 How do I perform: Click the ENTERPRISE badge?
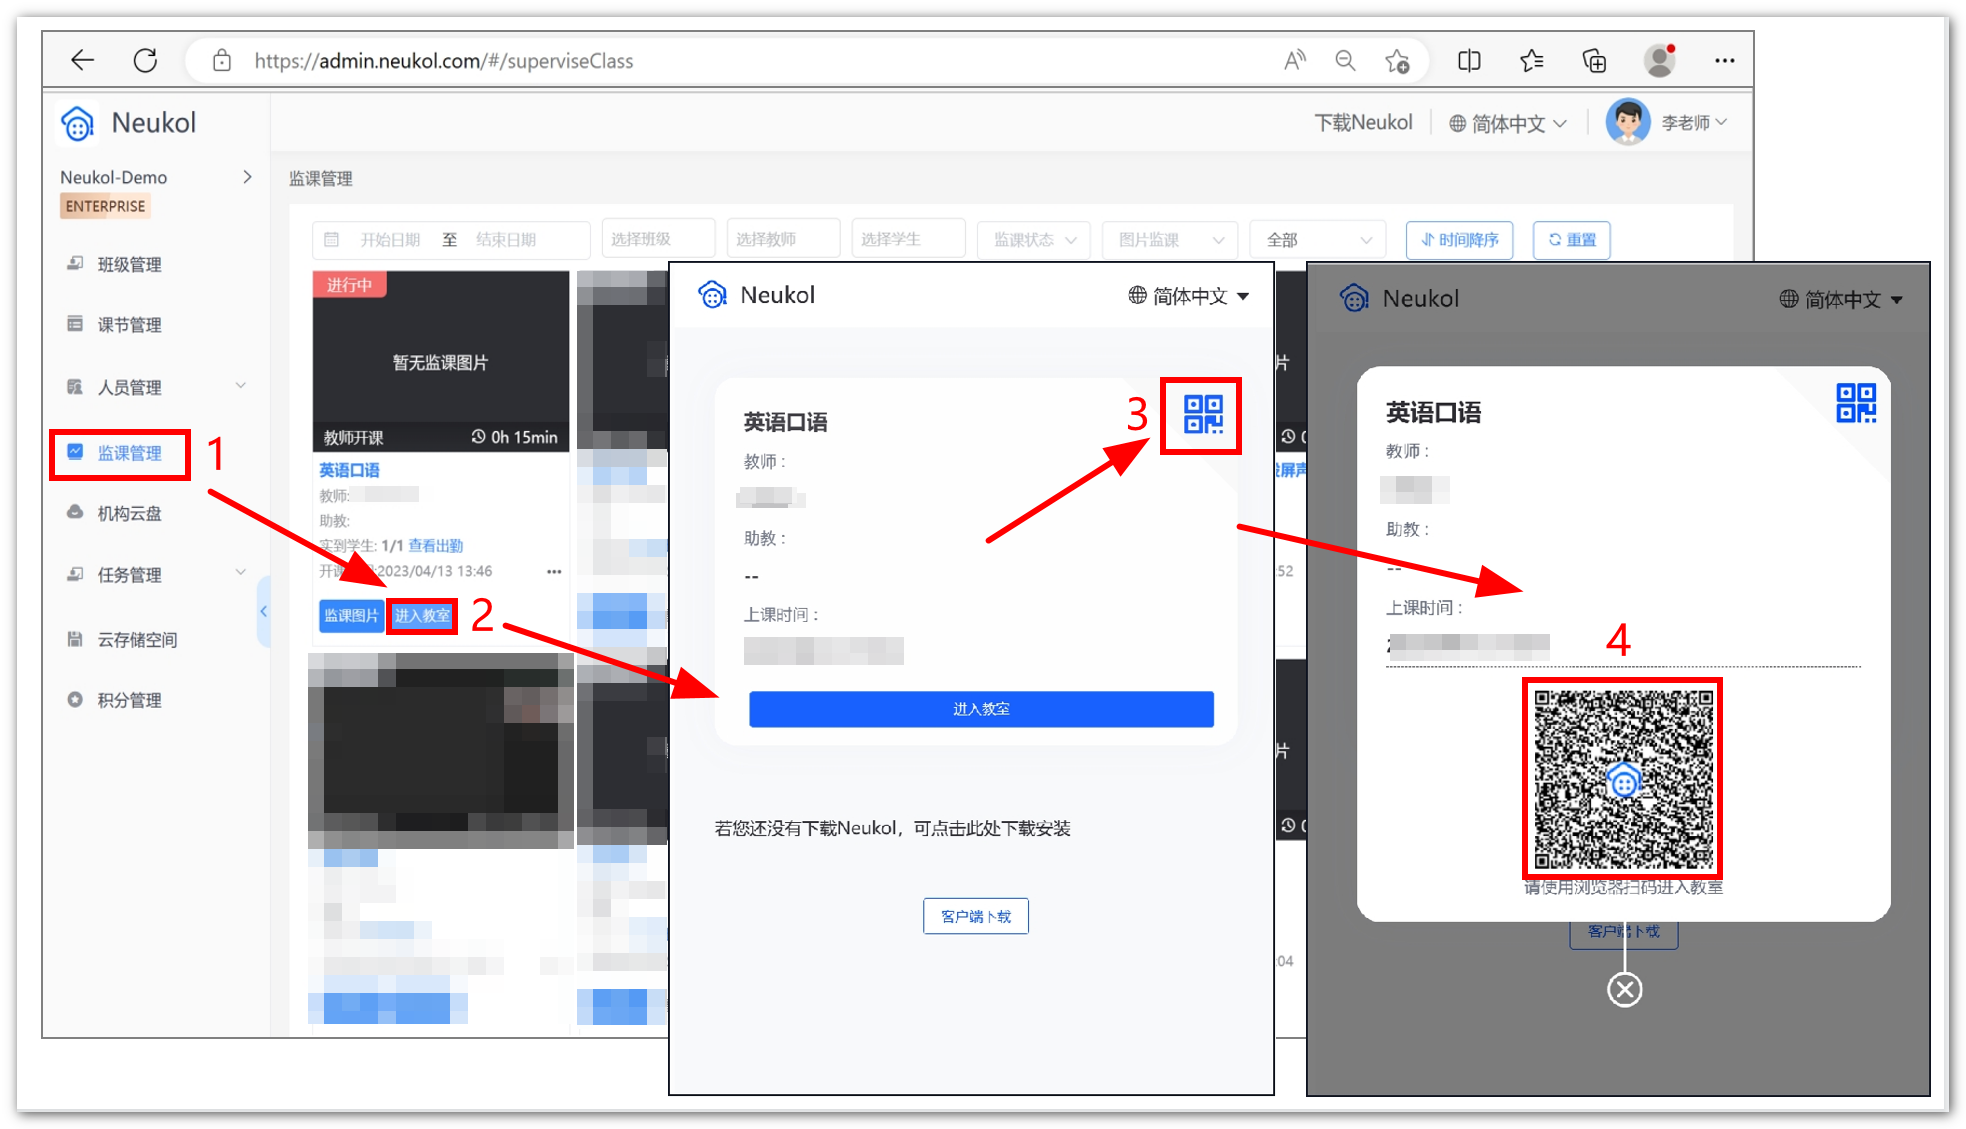click(x=105, y=206)
